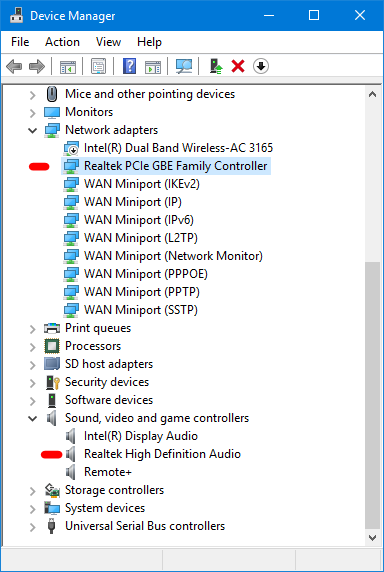Minimize the Device Manager window
Screen dimensions: 384x572
(x=268, y=15)
